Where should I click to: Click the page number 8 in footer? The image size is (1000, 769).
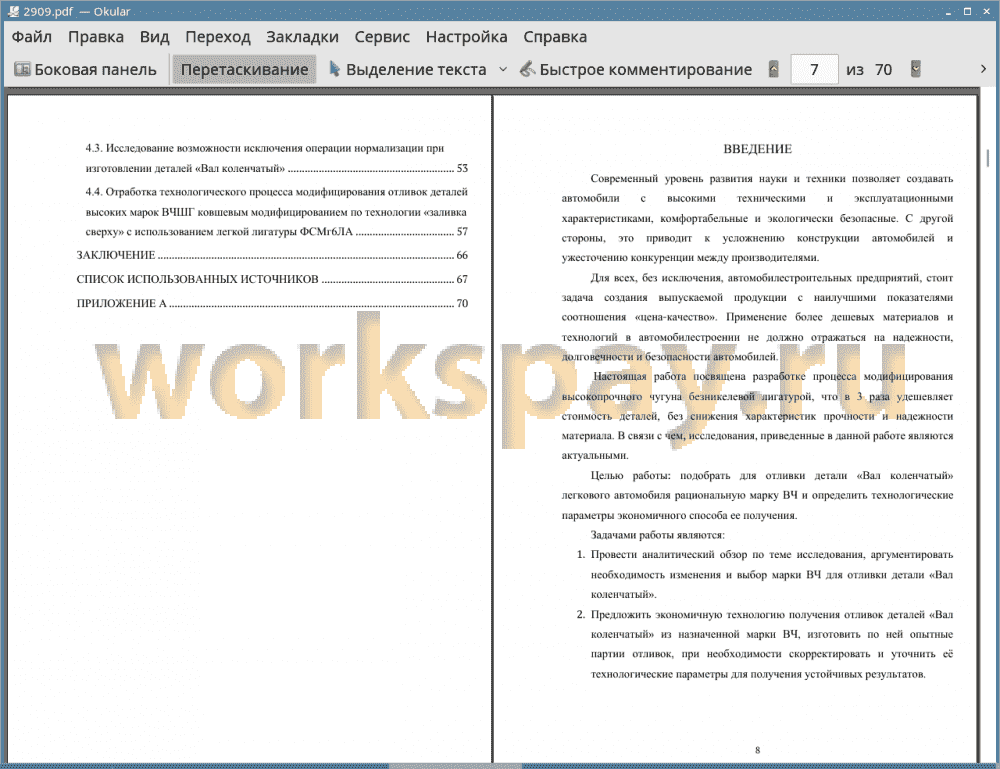coord(758,750)
